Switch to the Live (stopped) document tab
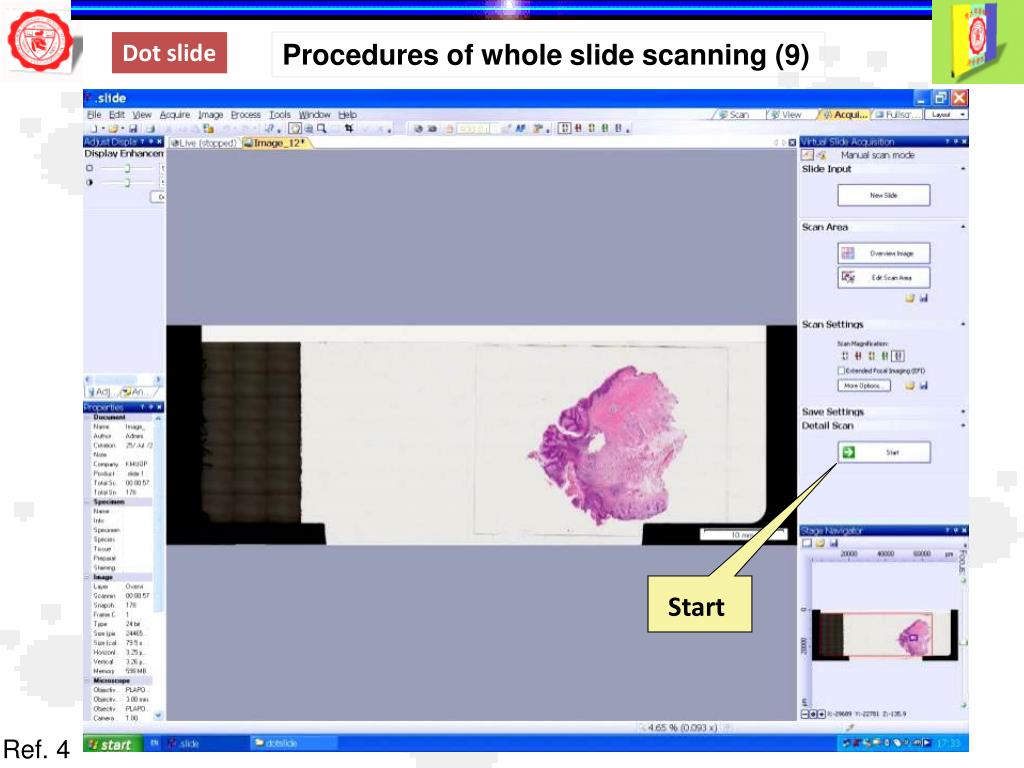 [203, 143]
